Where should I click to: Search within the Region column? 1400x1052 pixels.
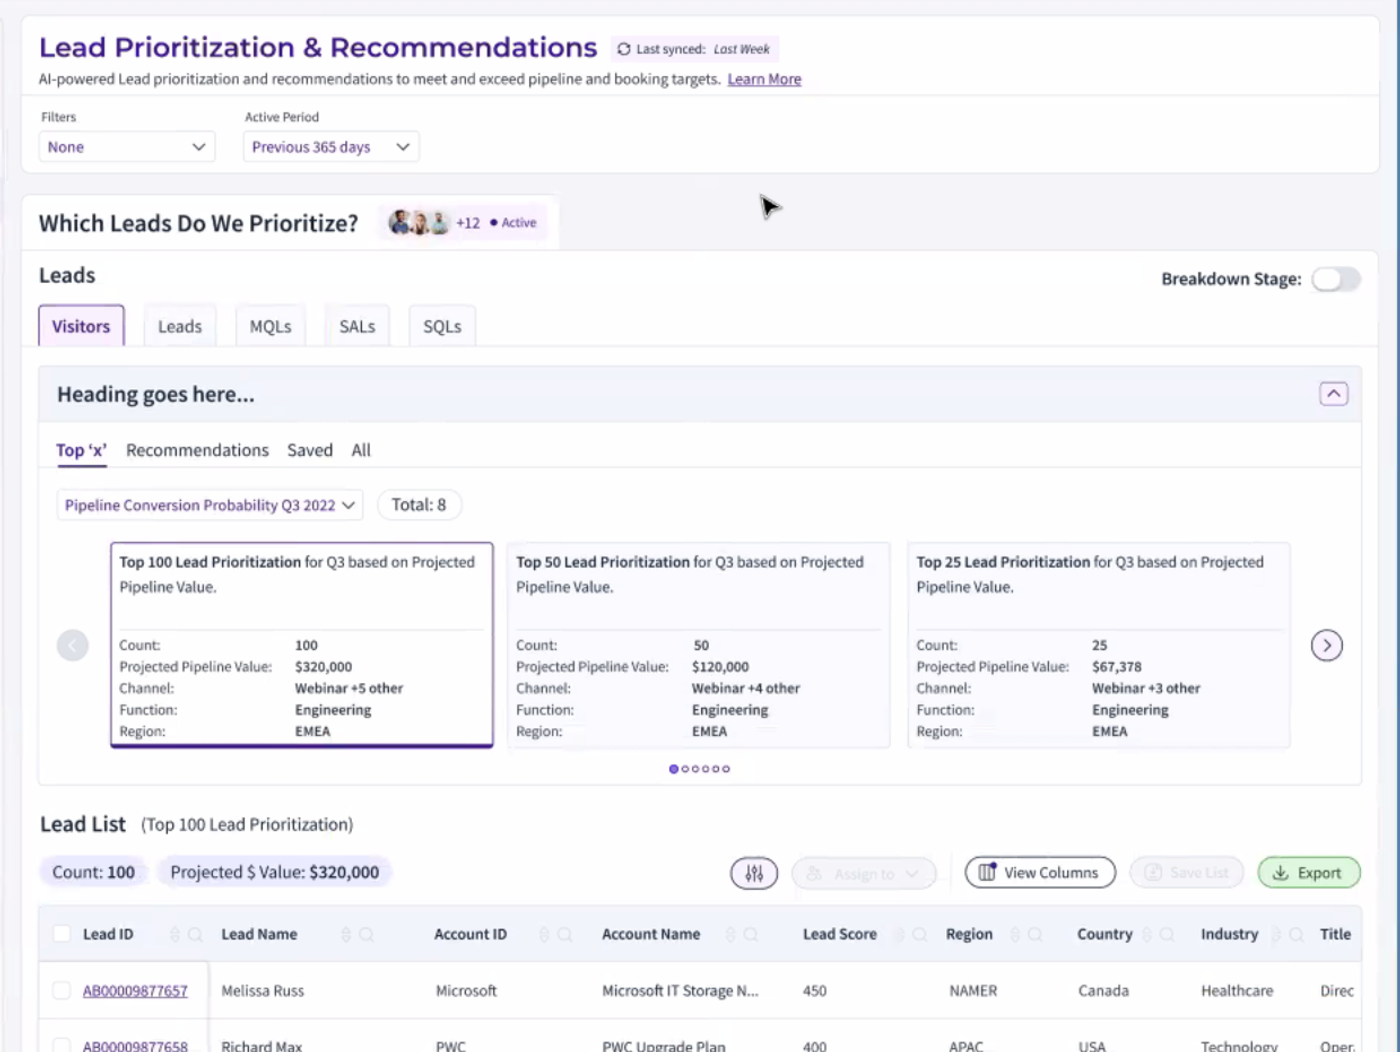1035,934
